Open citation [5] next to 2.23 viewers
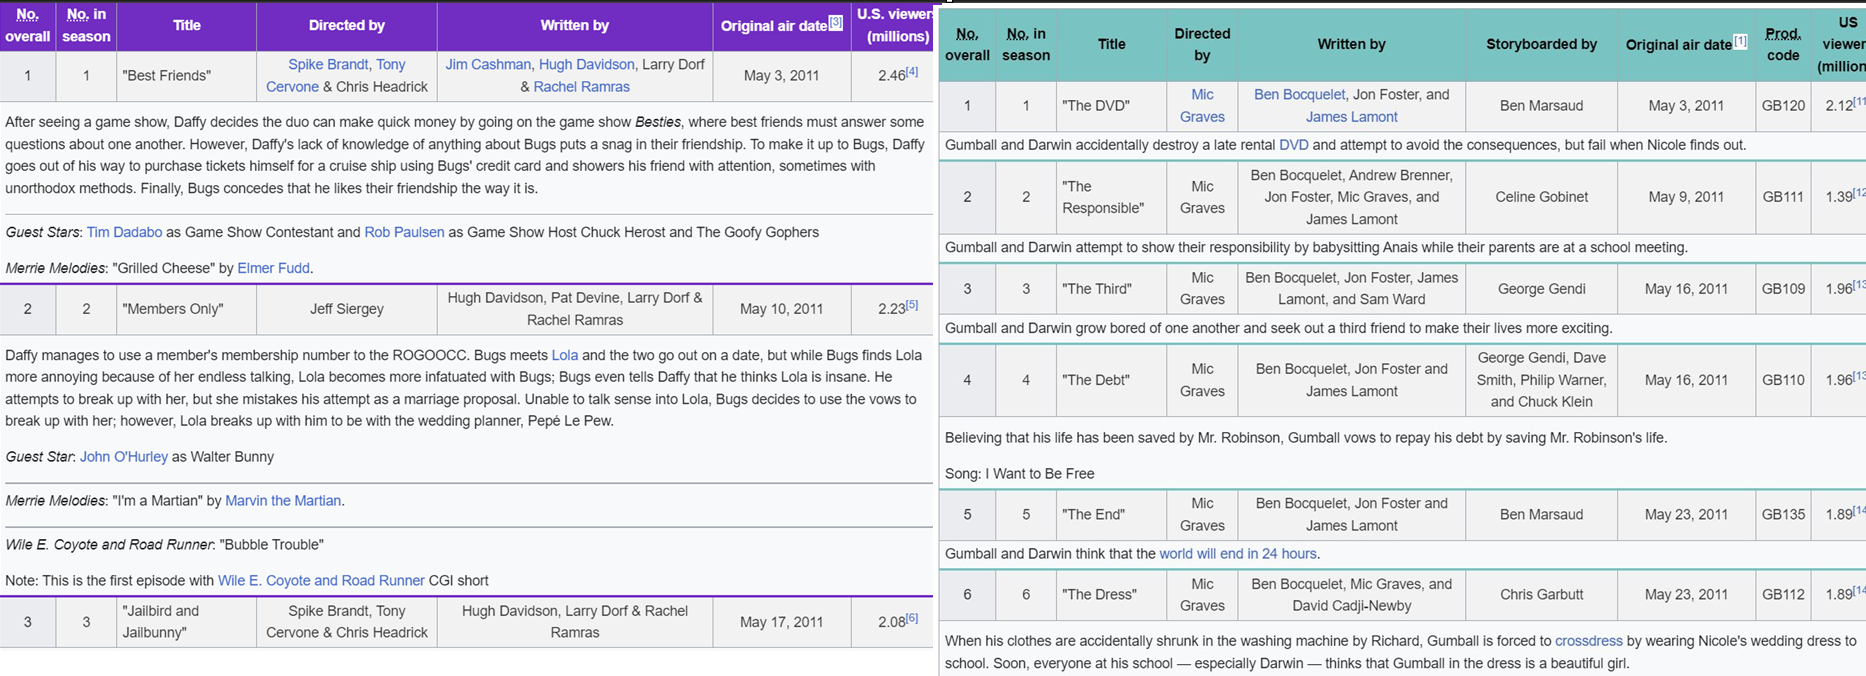Screen dimensions: 1866x676 [912, 305]
